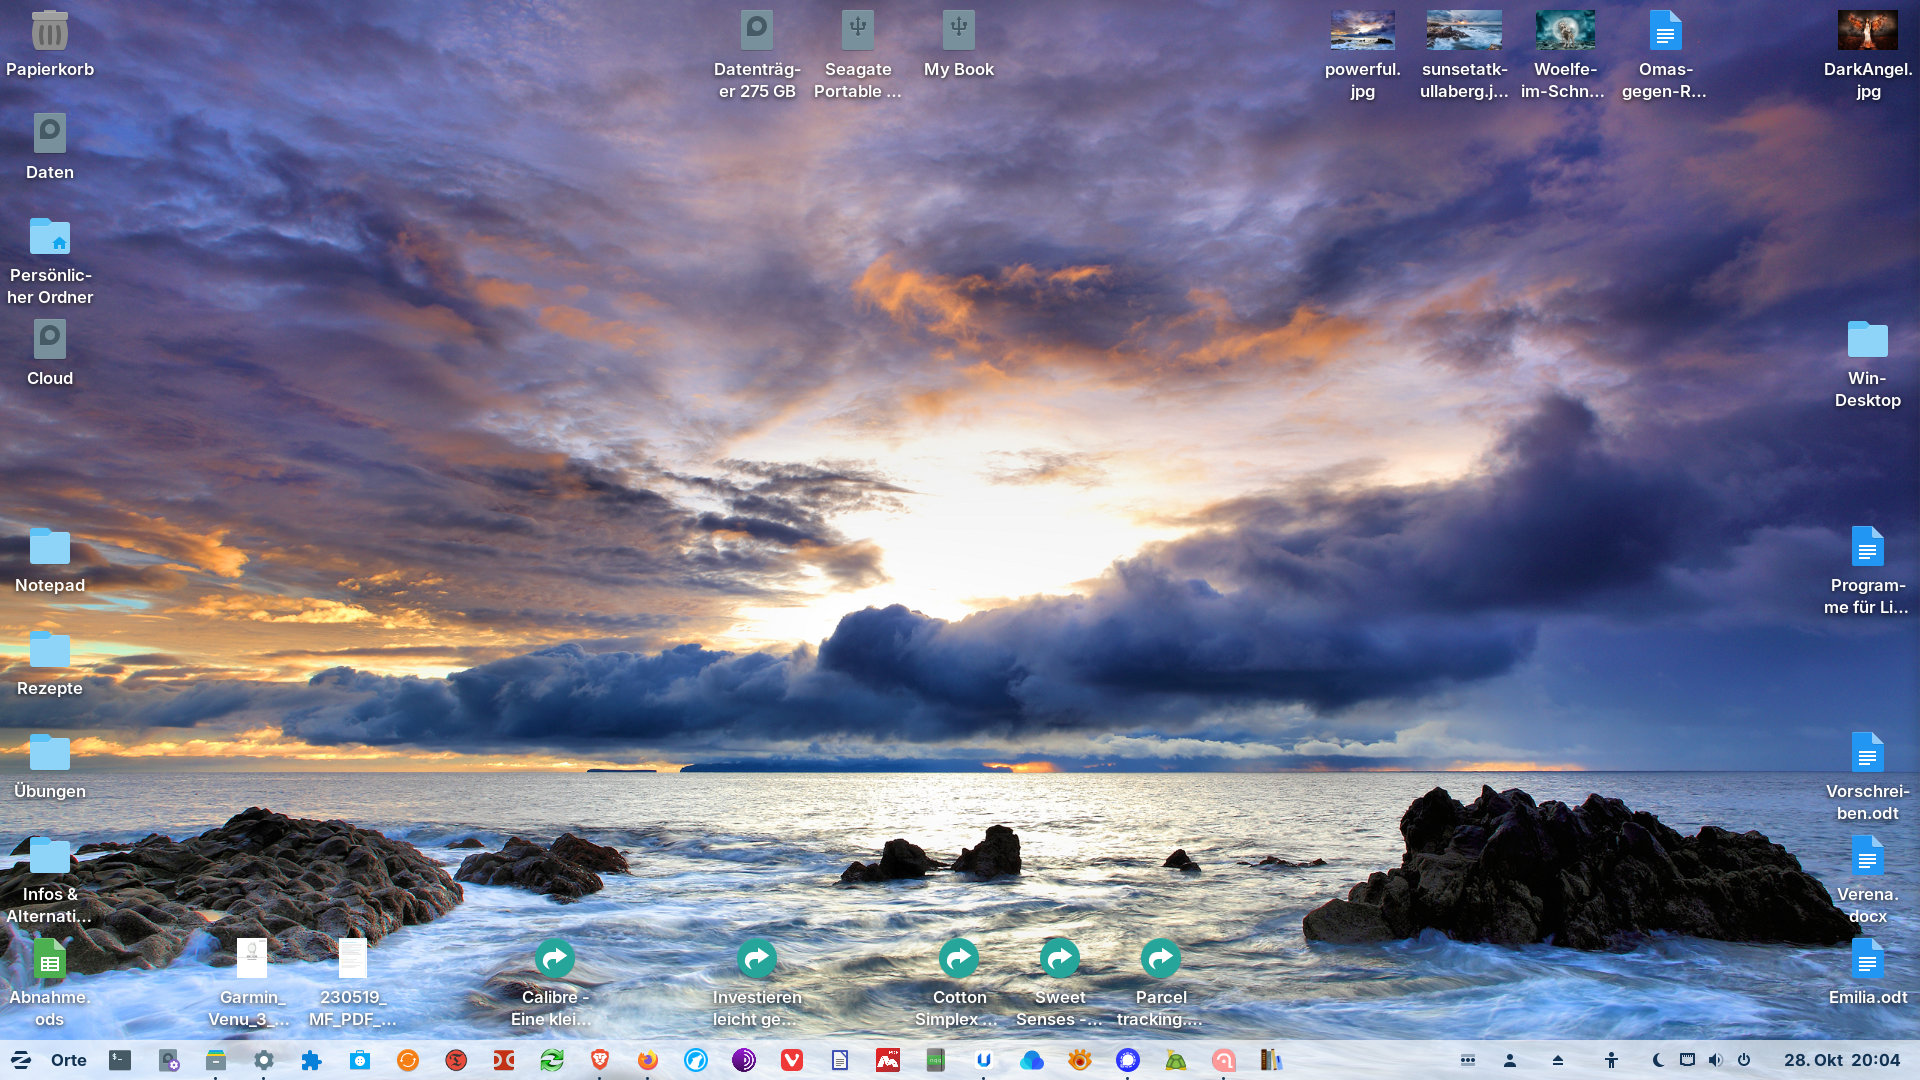Select the Parcel tracking link shortcut

pos(1160,960)
